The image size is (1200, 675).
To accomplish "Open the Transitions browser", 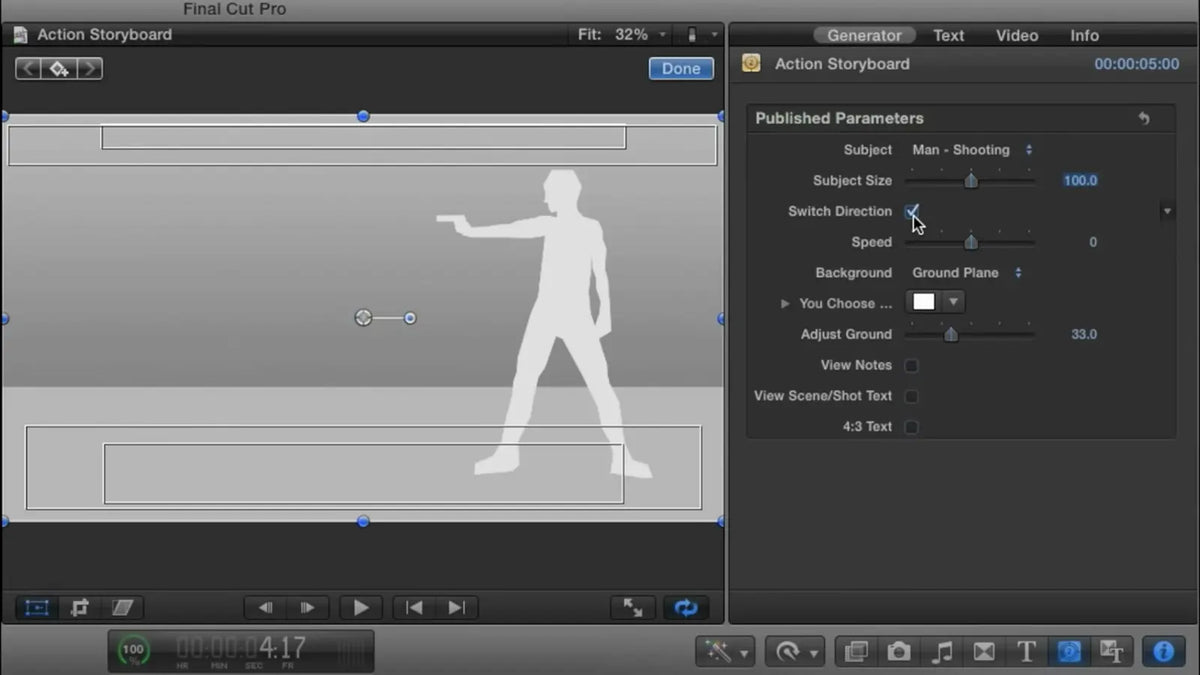I will [x=984, y=652].
